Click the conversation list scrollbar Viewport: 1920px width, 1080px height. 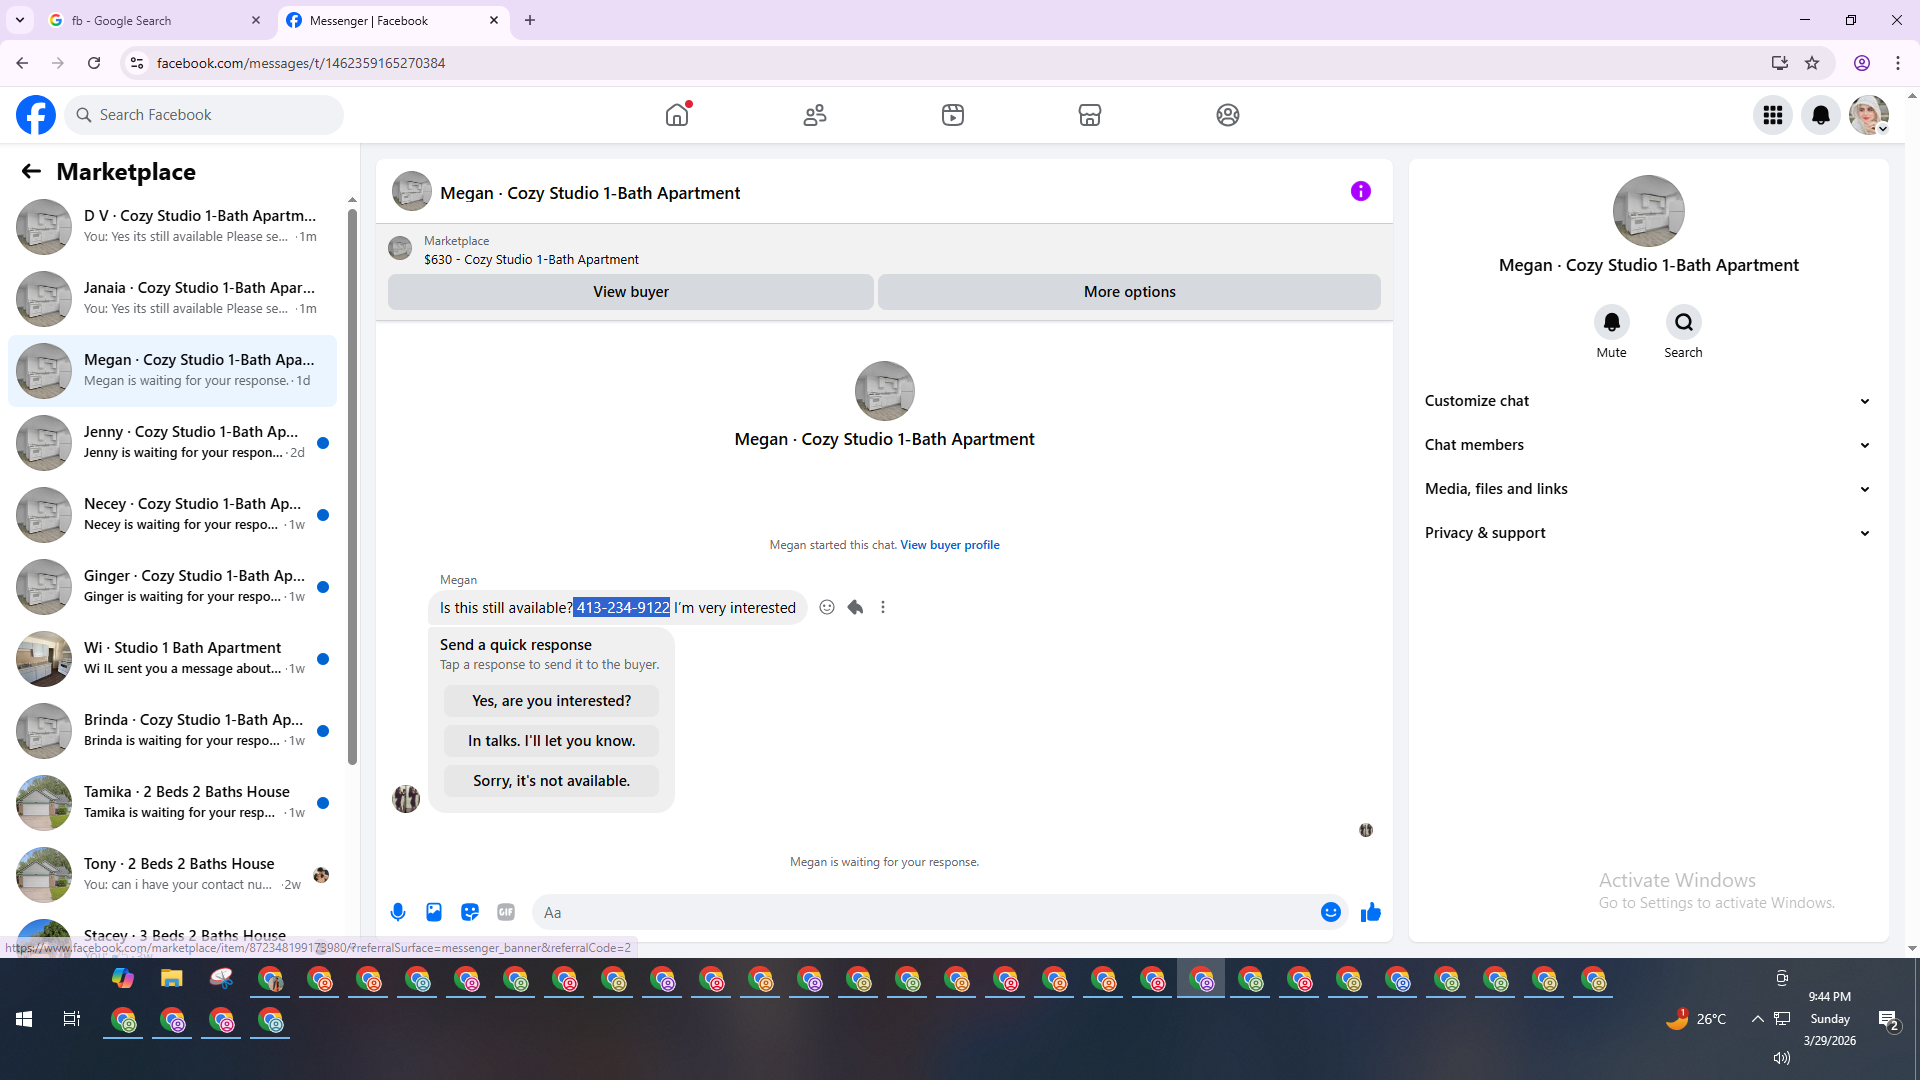352,485
